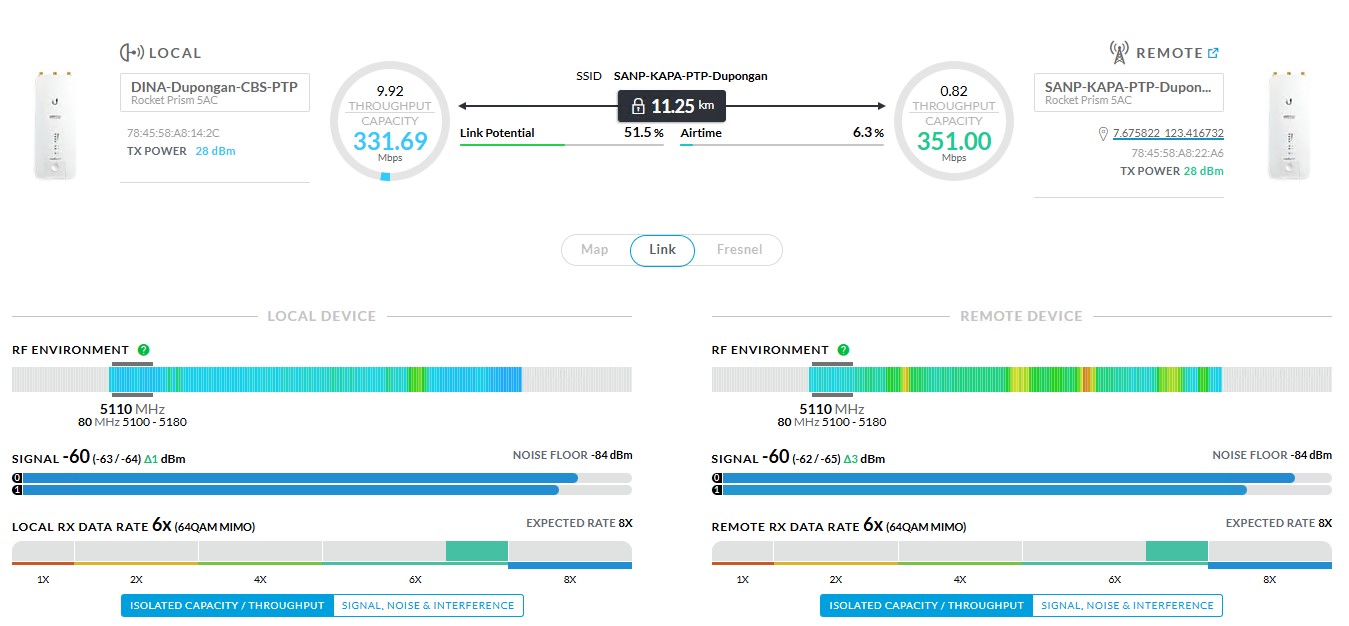Click the remote Rocket Prism device image
The image size is (1349, 626).
click(x=1289, y=125)
